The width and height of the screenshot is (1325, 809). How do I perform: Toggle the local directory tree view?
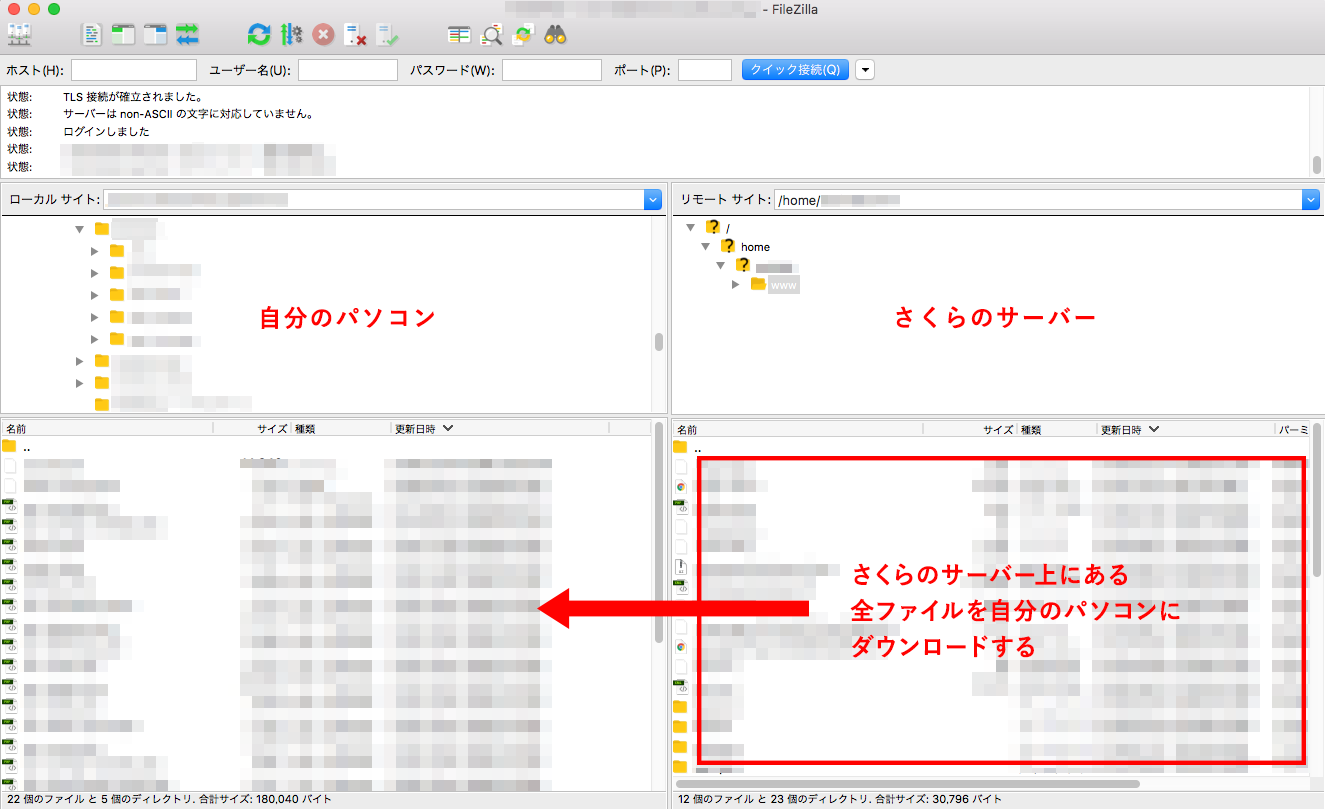(x=123, y=35)
